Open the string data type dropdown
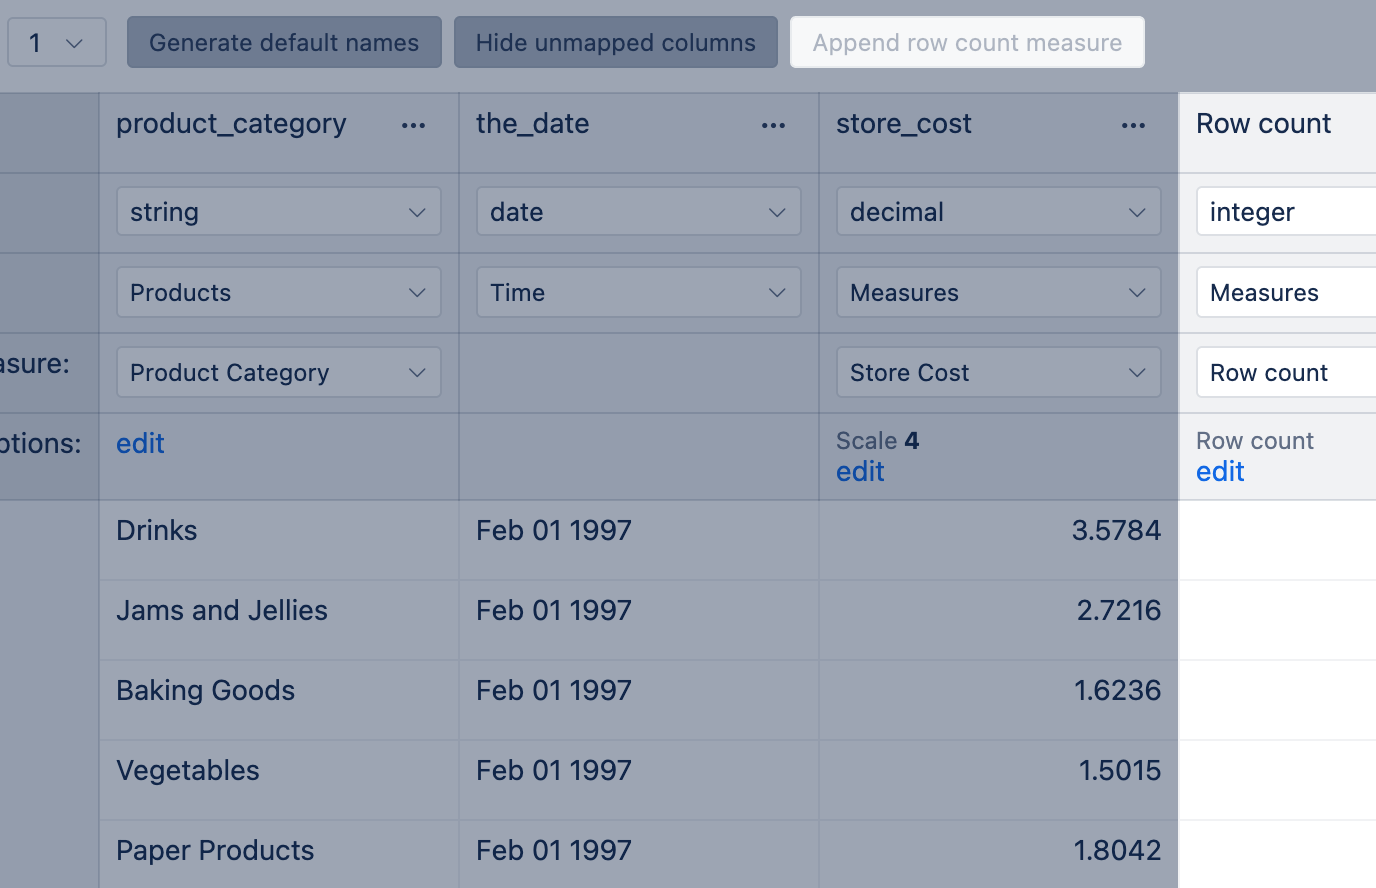 pos(278,212)
